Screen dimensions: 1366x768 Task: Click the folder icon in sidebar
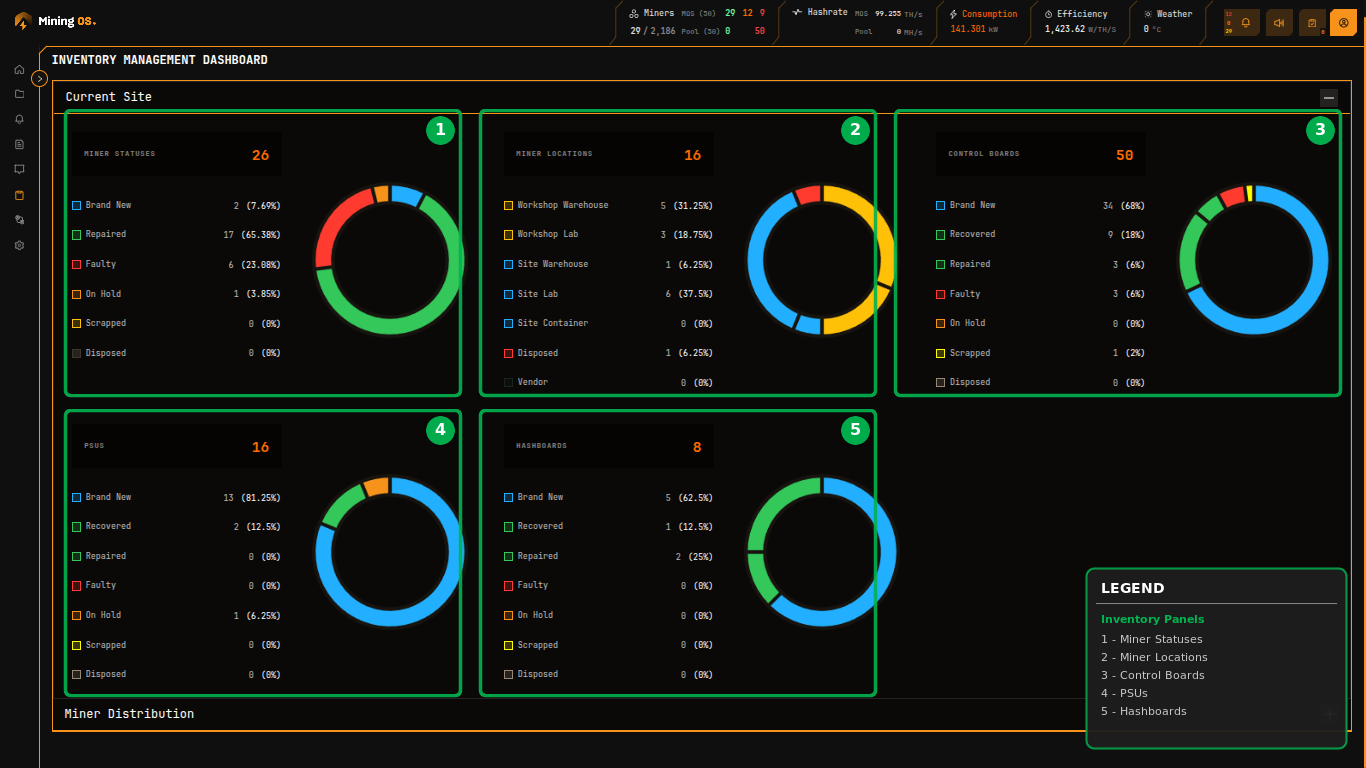pyautogui.click(x=19, y=94)
